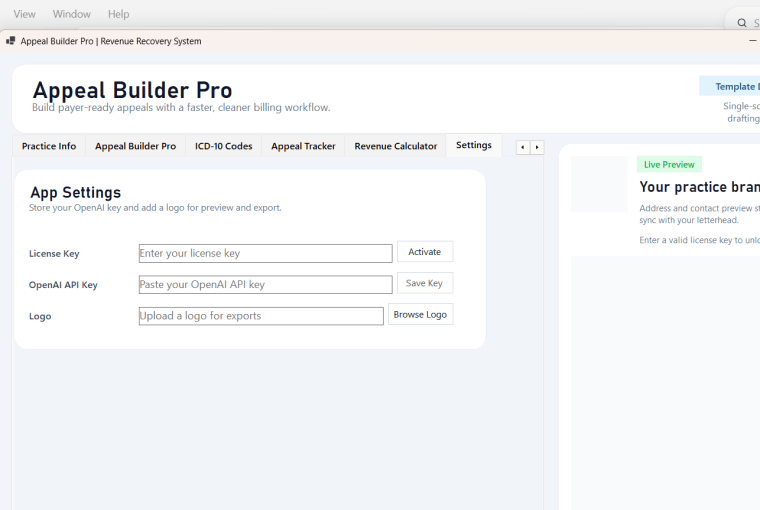Click the 'Build payer-ready appeals' subtitle

point(181,108)
